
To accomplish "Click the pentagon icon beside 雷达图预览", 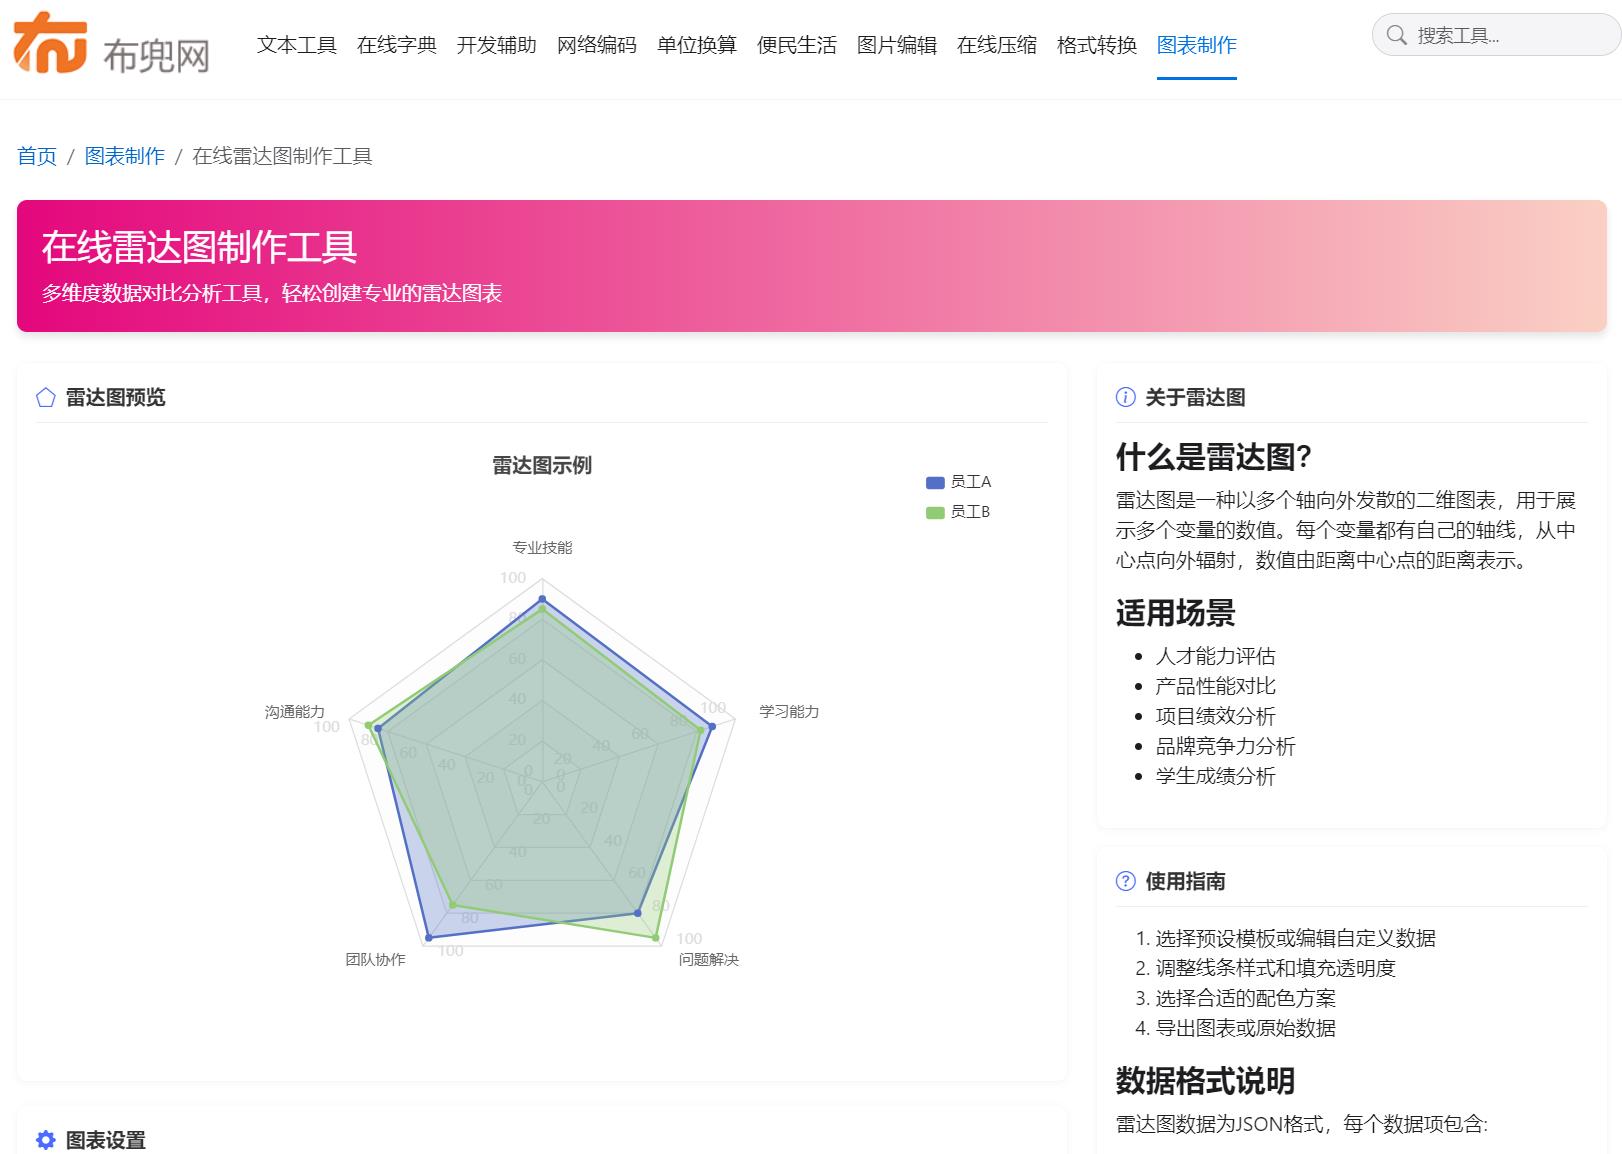I will 45,398.
